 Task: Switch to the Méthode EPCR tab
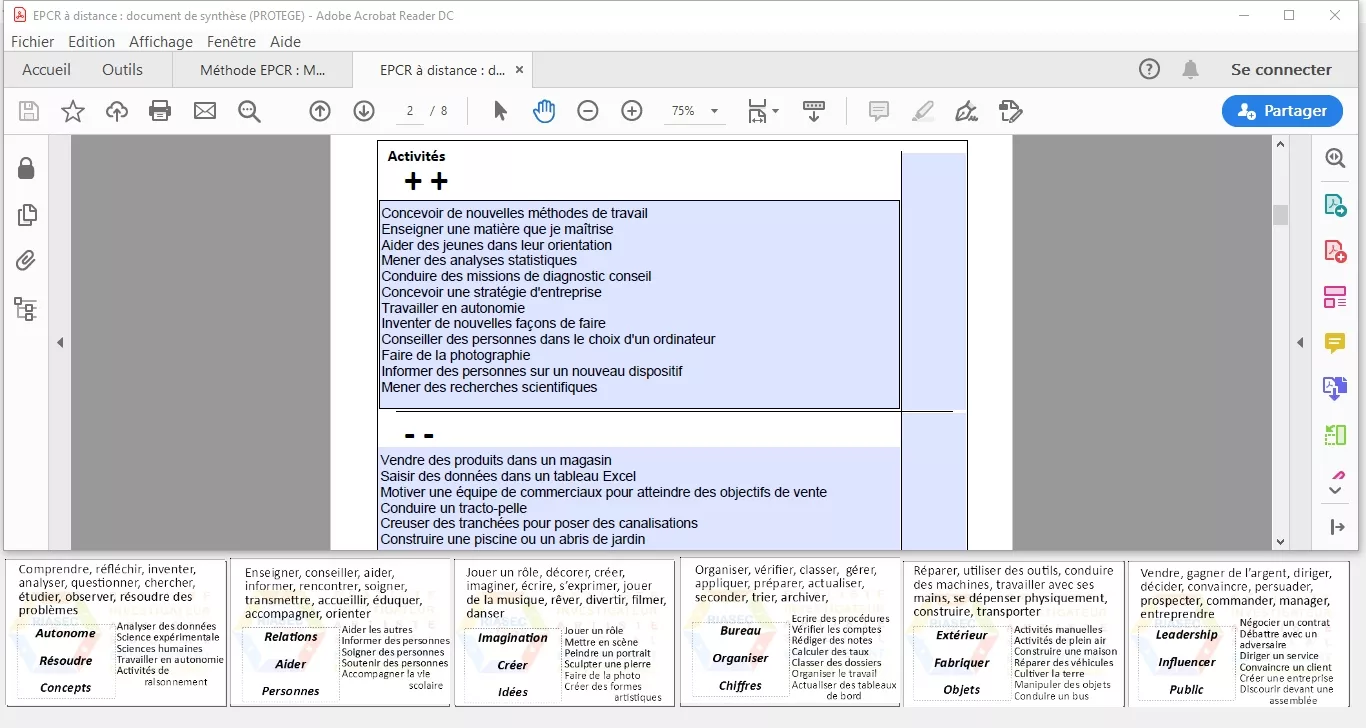tap(263, 70)
